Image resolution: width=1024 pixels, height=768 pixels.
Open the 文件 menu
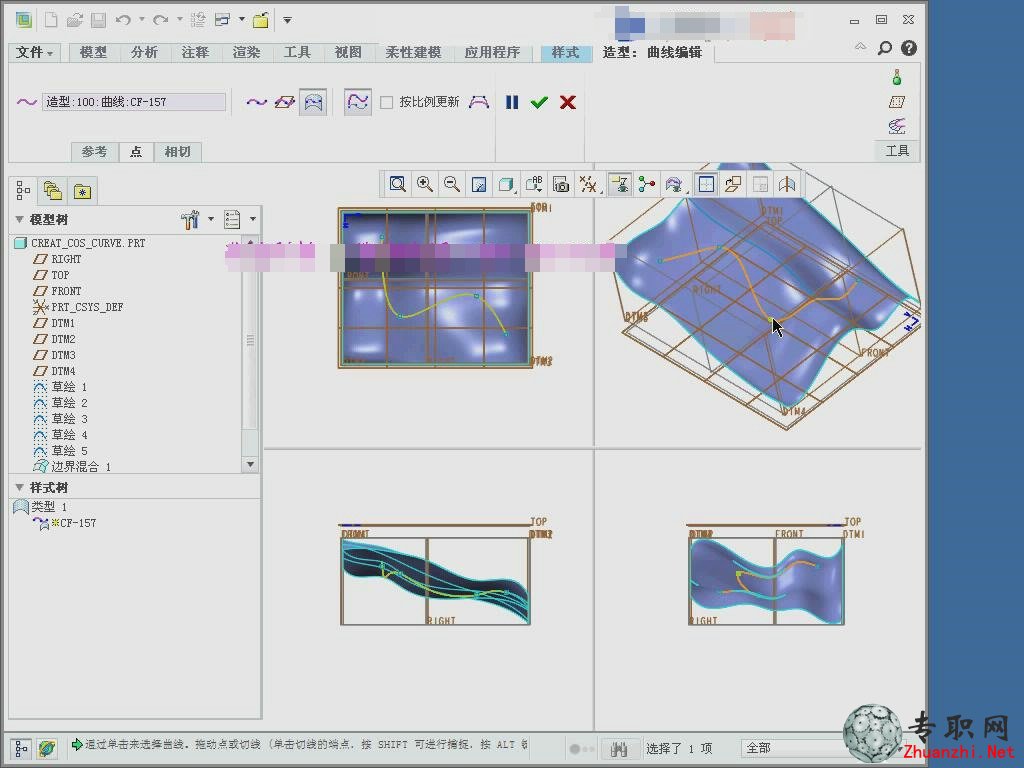pos(34,52)
